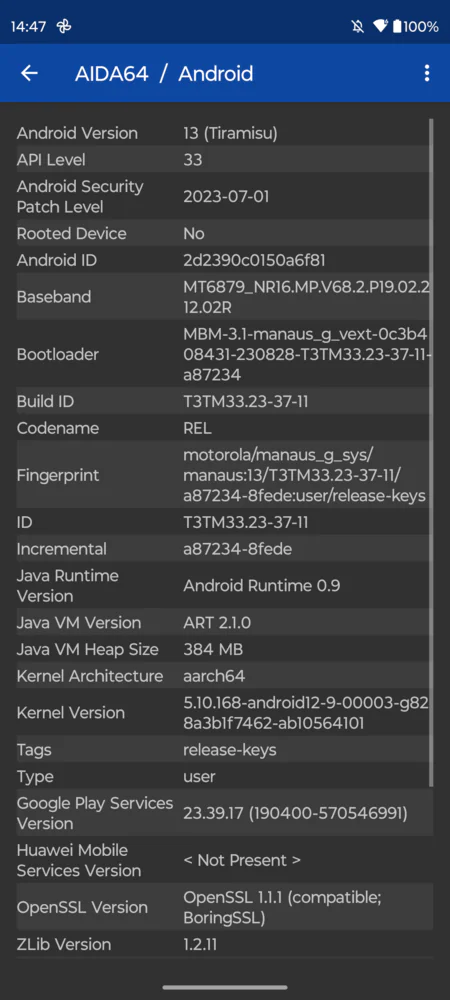Tap the Wi-Fi status icon

pyautogui.click(x=381, y=27)
